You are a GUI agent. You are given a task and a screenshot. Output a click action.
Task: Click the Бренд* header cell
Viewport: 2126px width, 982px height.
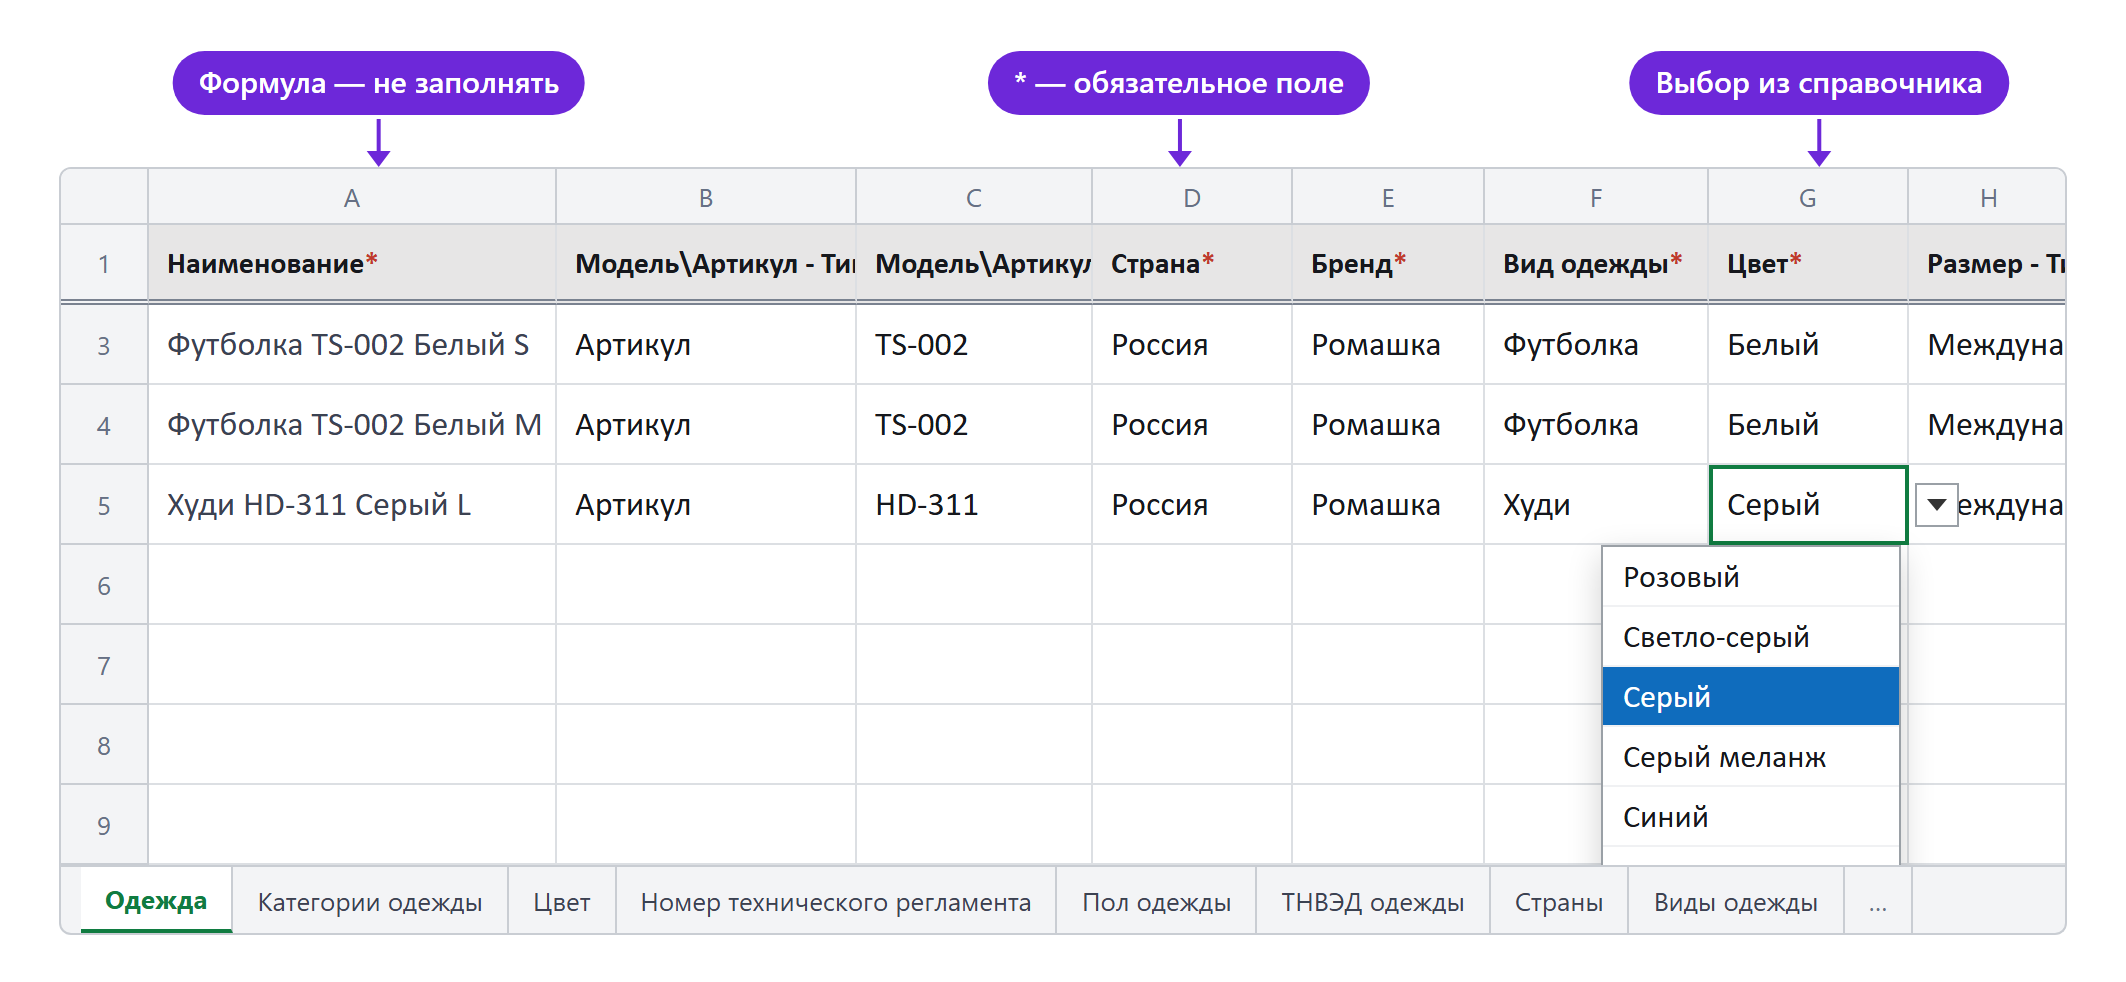[x=1388, y=263]
